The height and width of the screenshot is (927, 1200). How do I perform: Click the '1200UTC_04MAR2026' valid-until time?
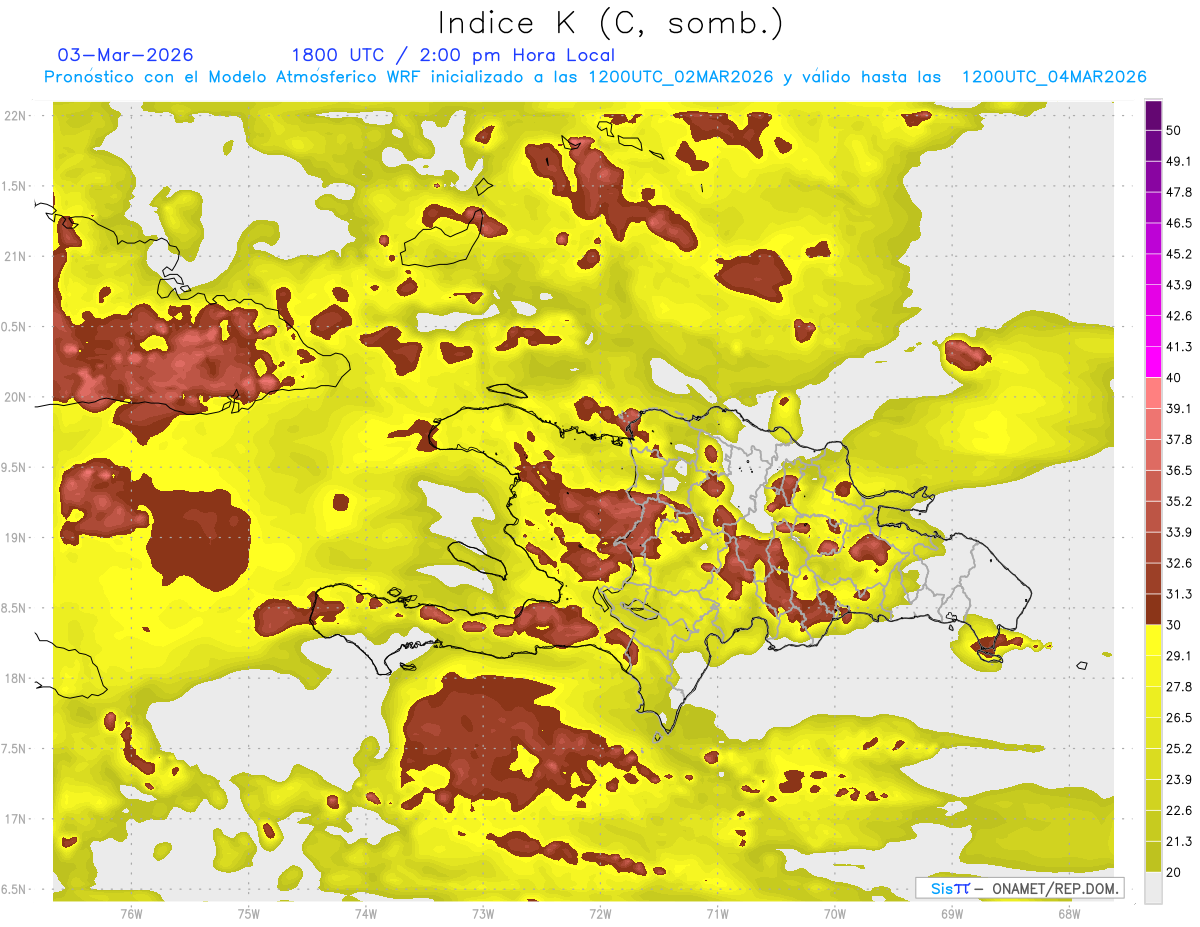coord(1053,77)
